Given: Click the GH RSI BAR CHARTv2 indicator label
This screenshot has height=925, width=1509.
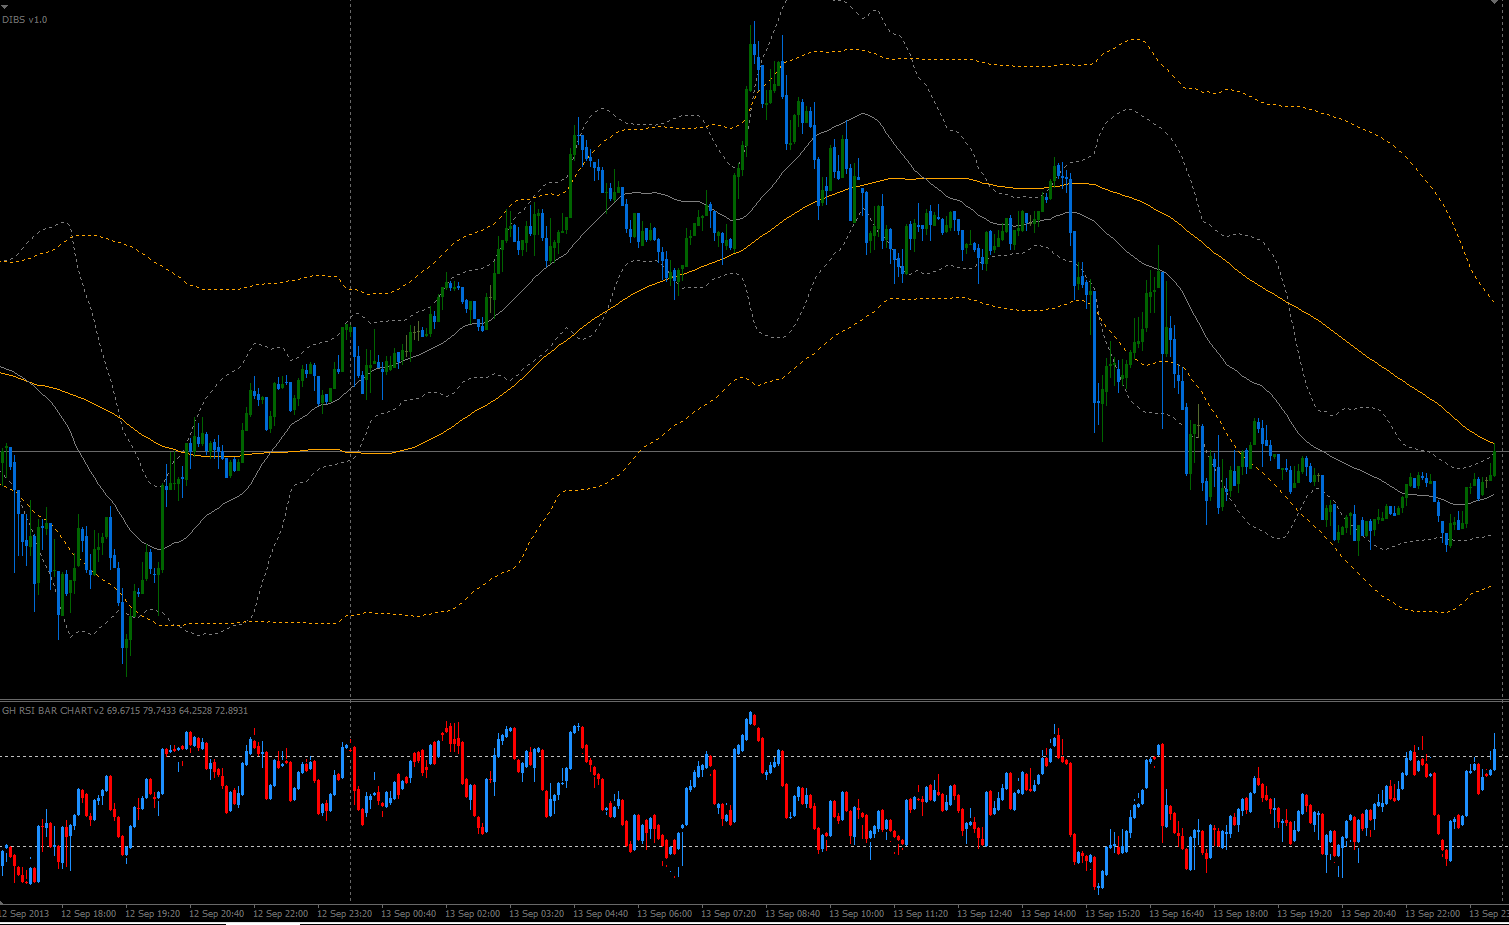Looking at the screenshot, I should pos(53,711).
